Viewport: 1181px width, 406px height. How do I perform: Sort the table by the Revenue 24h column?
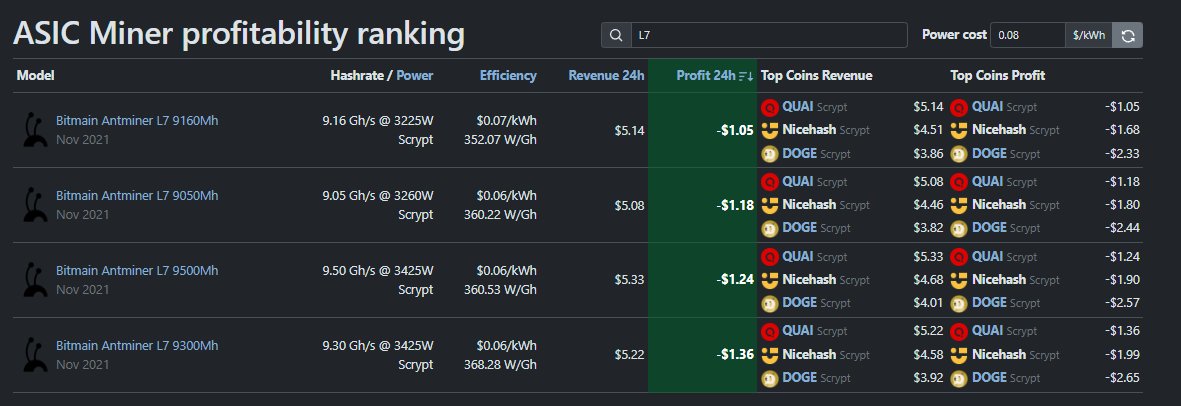point(606,75)
